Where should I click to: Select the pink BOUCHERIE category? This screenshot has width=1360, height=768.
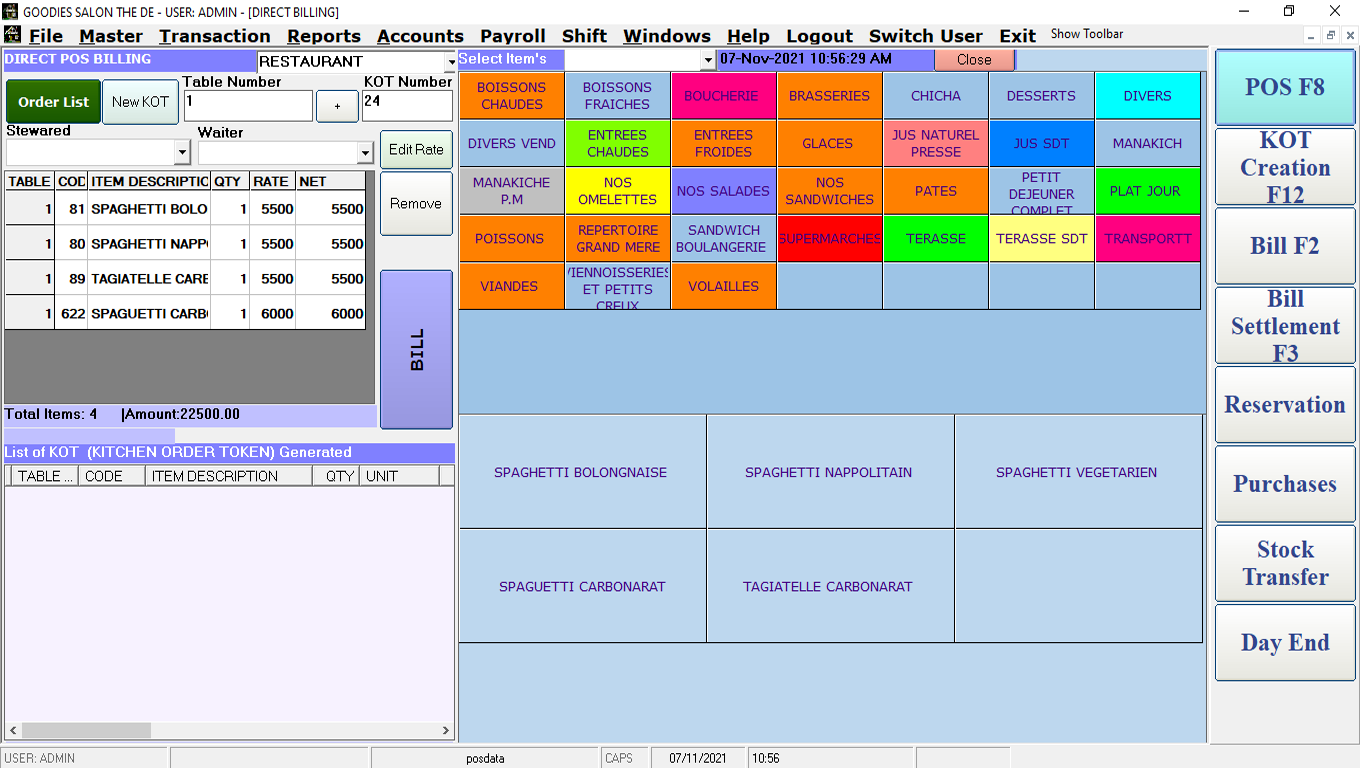click(x=724, y=96)
